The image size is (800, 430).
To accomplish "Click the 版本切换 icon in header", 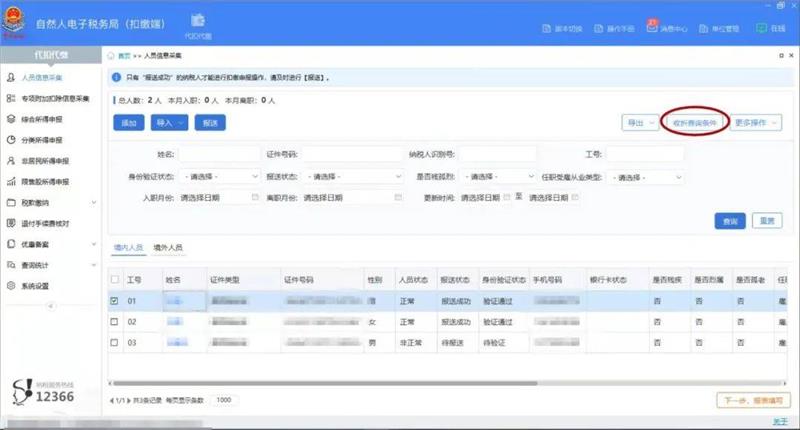I will point(546,29).
